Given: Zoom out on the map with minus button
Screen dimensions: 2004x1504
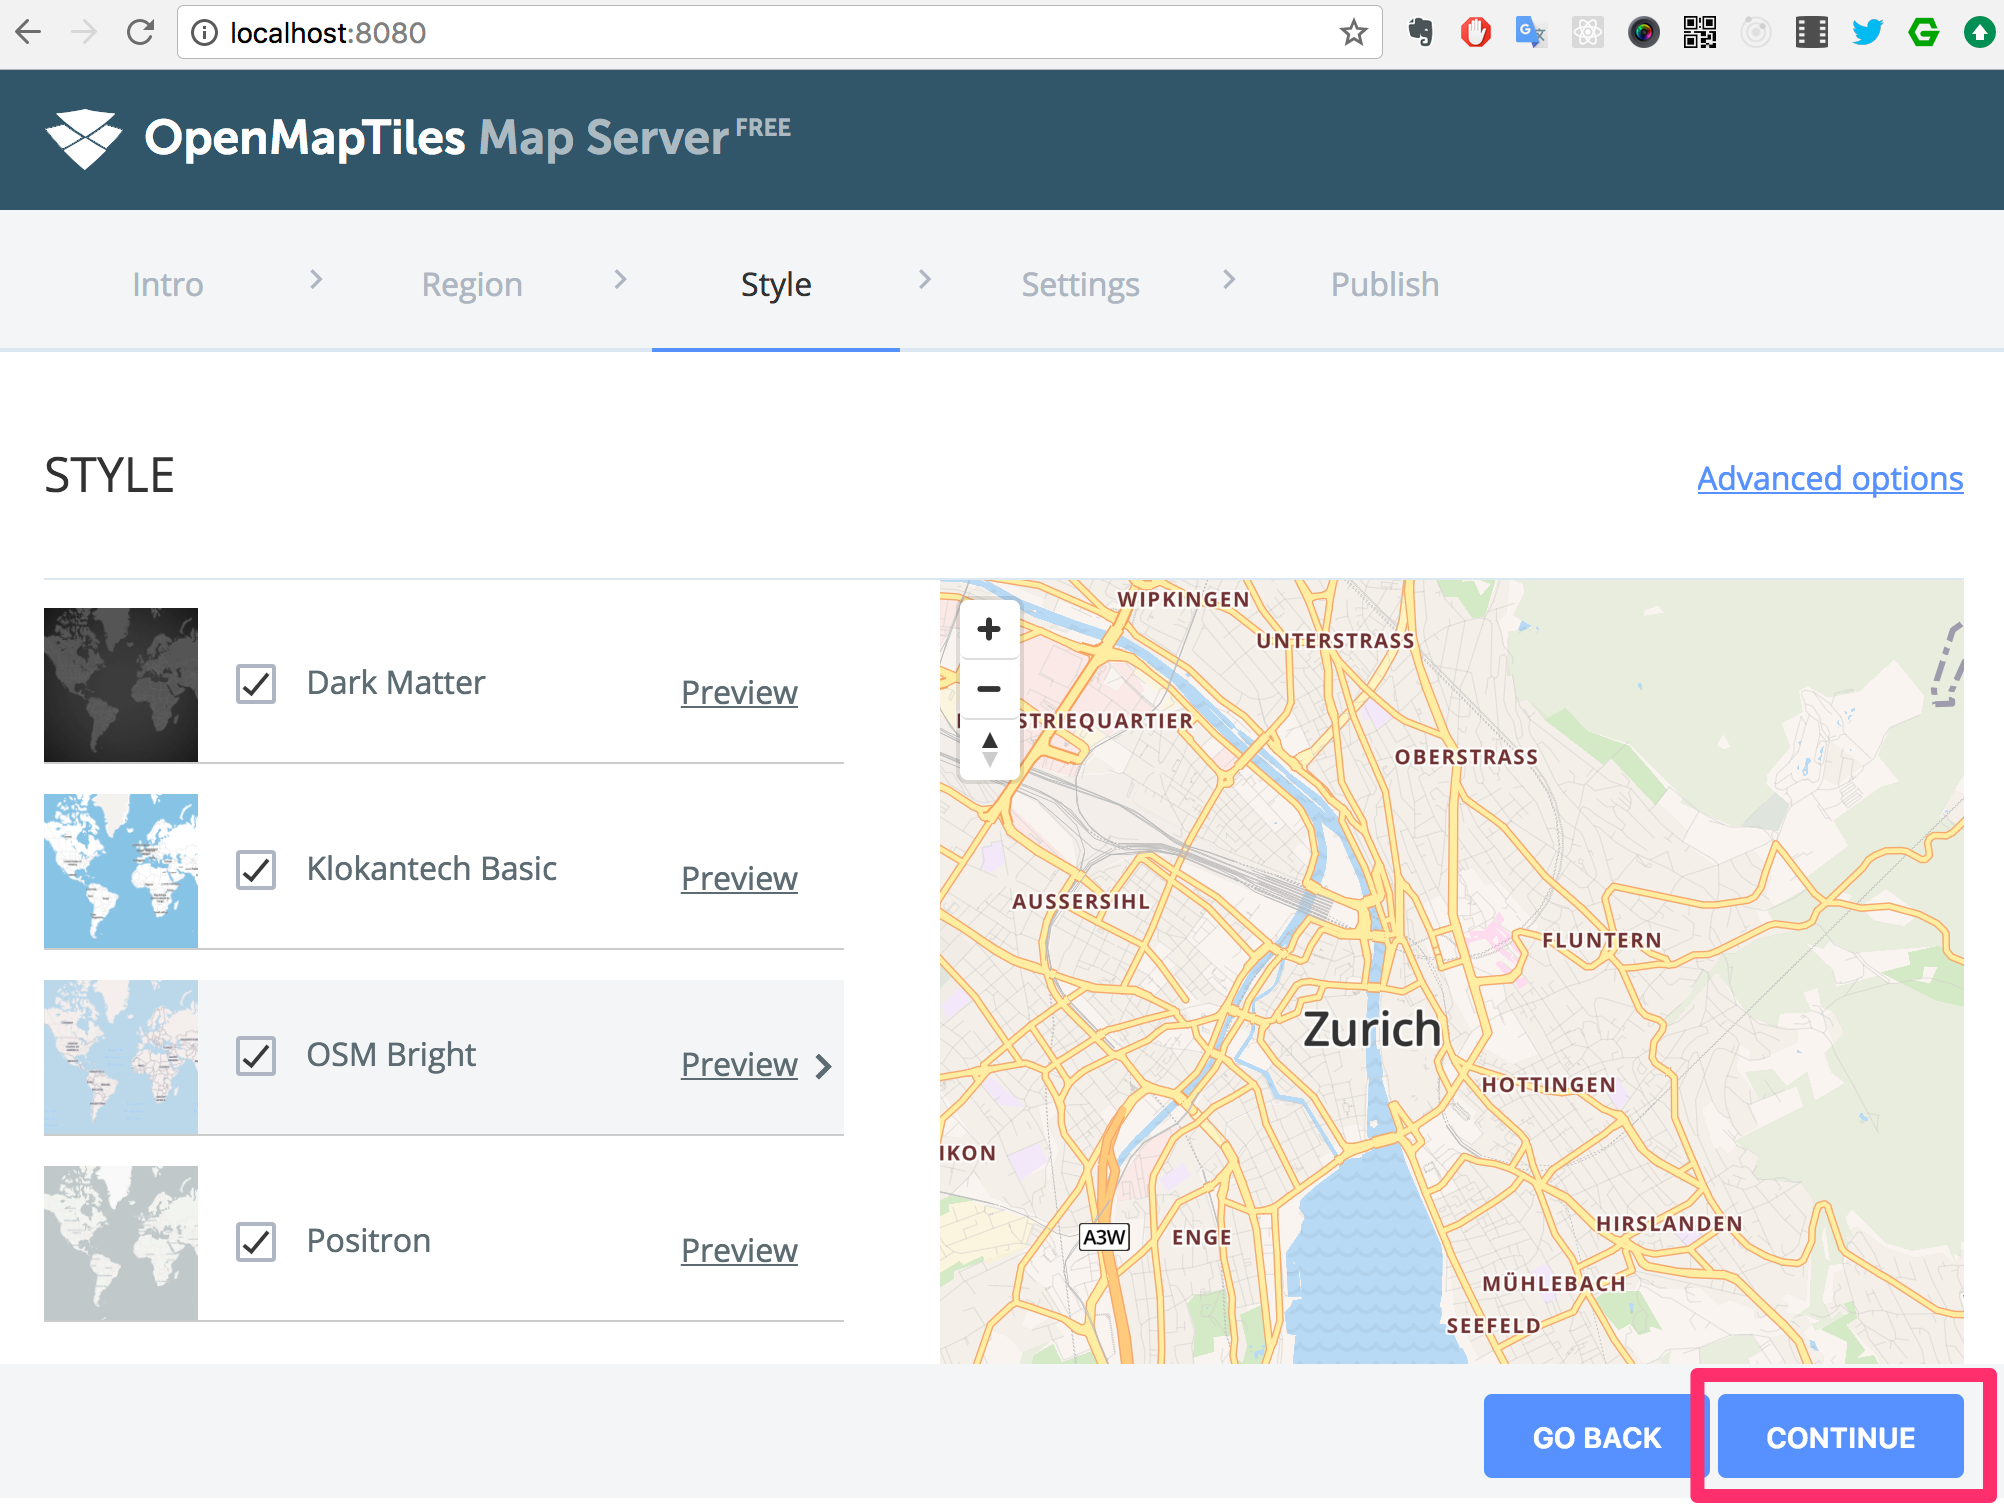Looking at the screenshot, I should click(989, 689).
